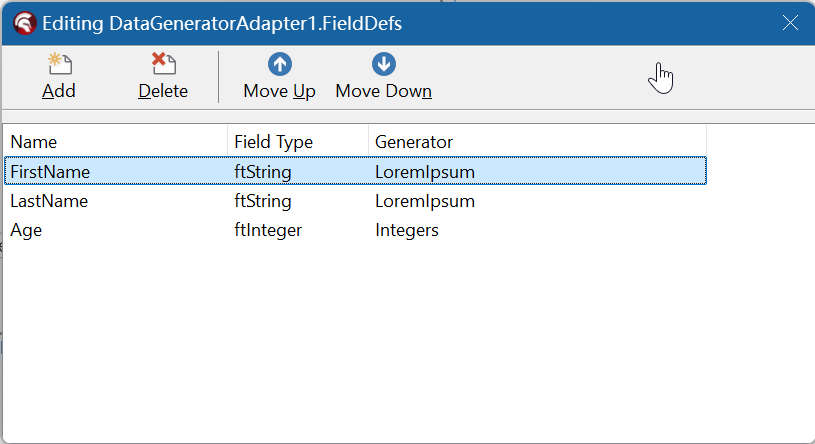Click the Move Up arrow icon
Viewport: 815px width, 444px height.
click(280, 65)
